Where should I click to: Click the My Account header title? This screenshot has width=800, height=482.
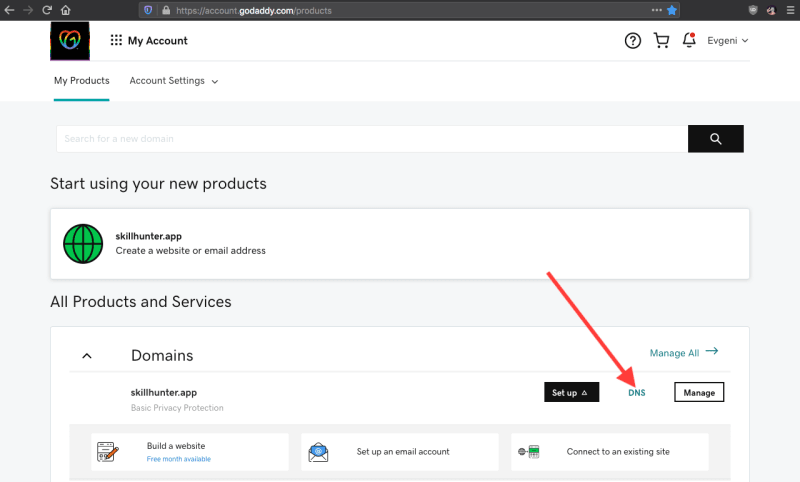(x=158, y=40)
